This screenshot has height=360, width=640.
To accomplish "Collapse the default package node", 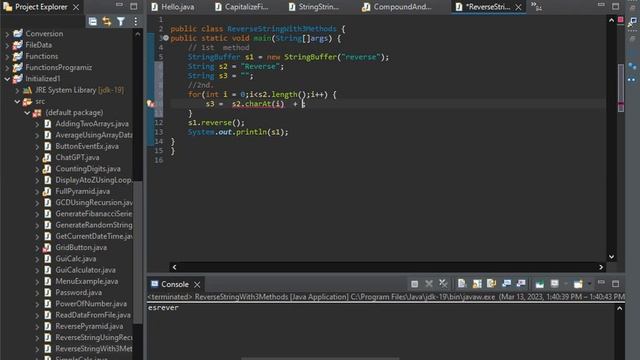I will (27, 113).
